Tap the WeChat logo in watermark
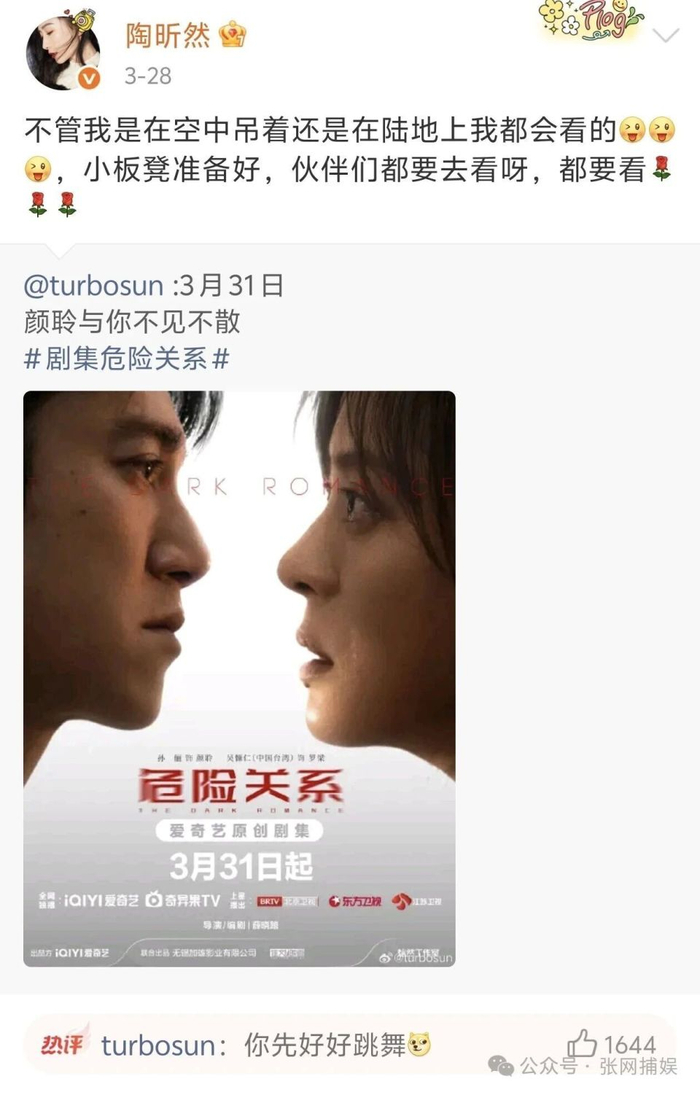This screenshot has height=1094, width=700. (x=500, y=1065)
